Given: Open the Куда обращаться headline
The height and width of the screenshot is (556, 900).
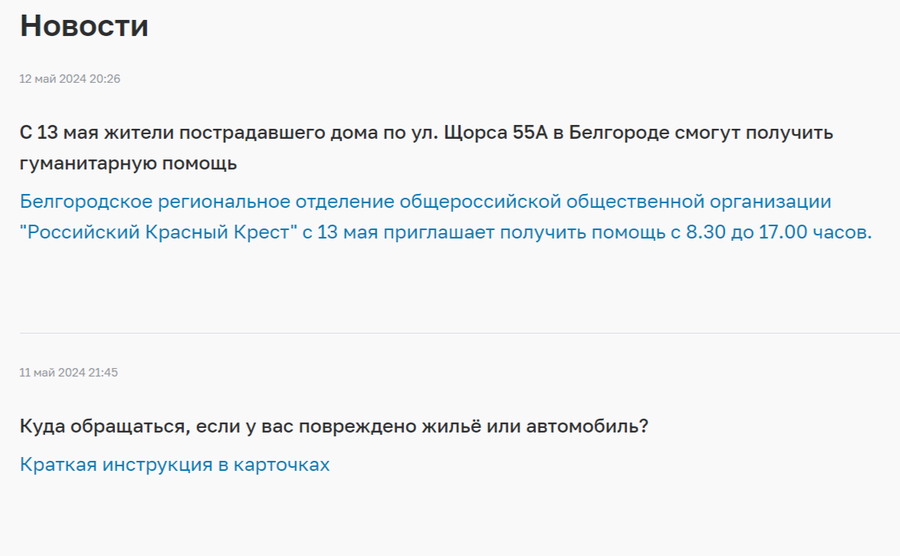Looking at the screenshot, I should point(333,426).
